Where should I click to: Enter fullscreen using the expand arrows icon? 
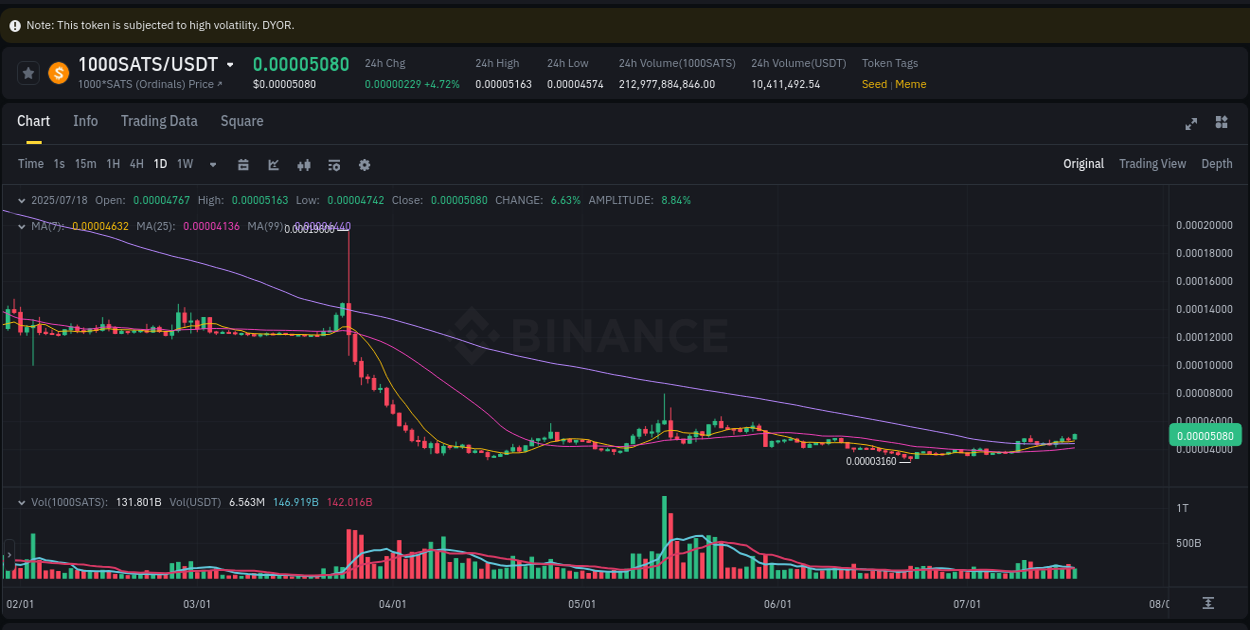coord(1191,123)
